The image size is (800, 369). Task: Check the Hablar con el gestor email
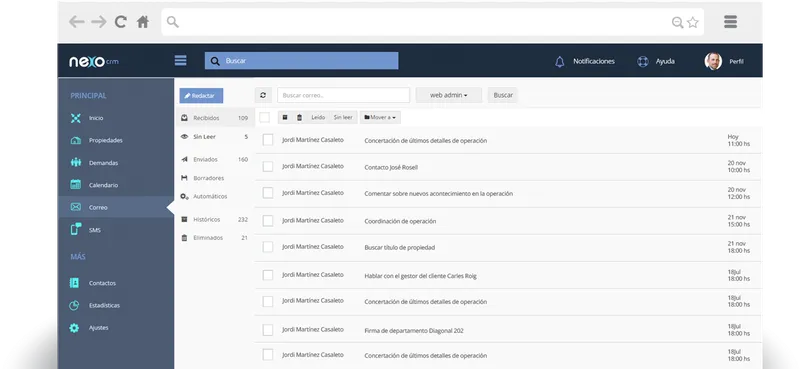pos(268,275)
